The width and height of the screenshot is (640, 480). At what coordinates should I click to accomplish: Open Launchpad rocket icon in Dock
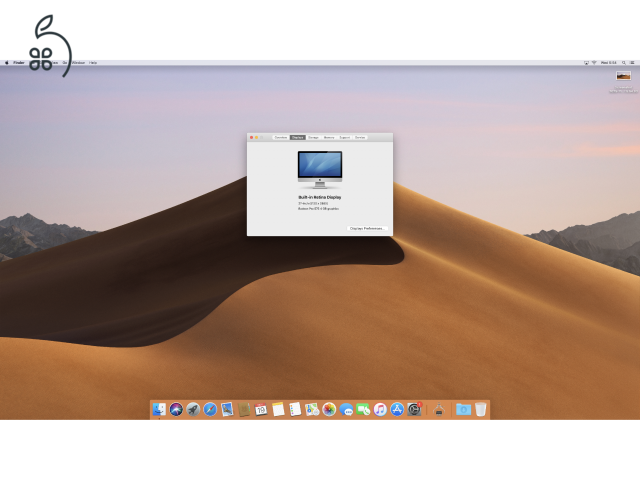[193, 409]
